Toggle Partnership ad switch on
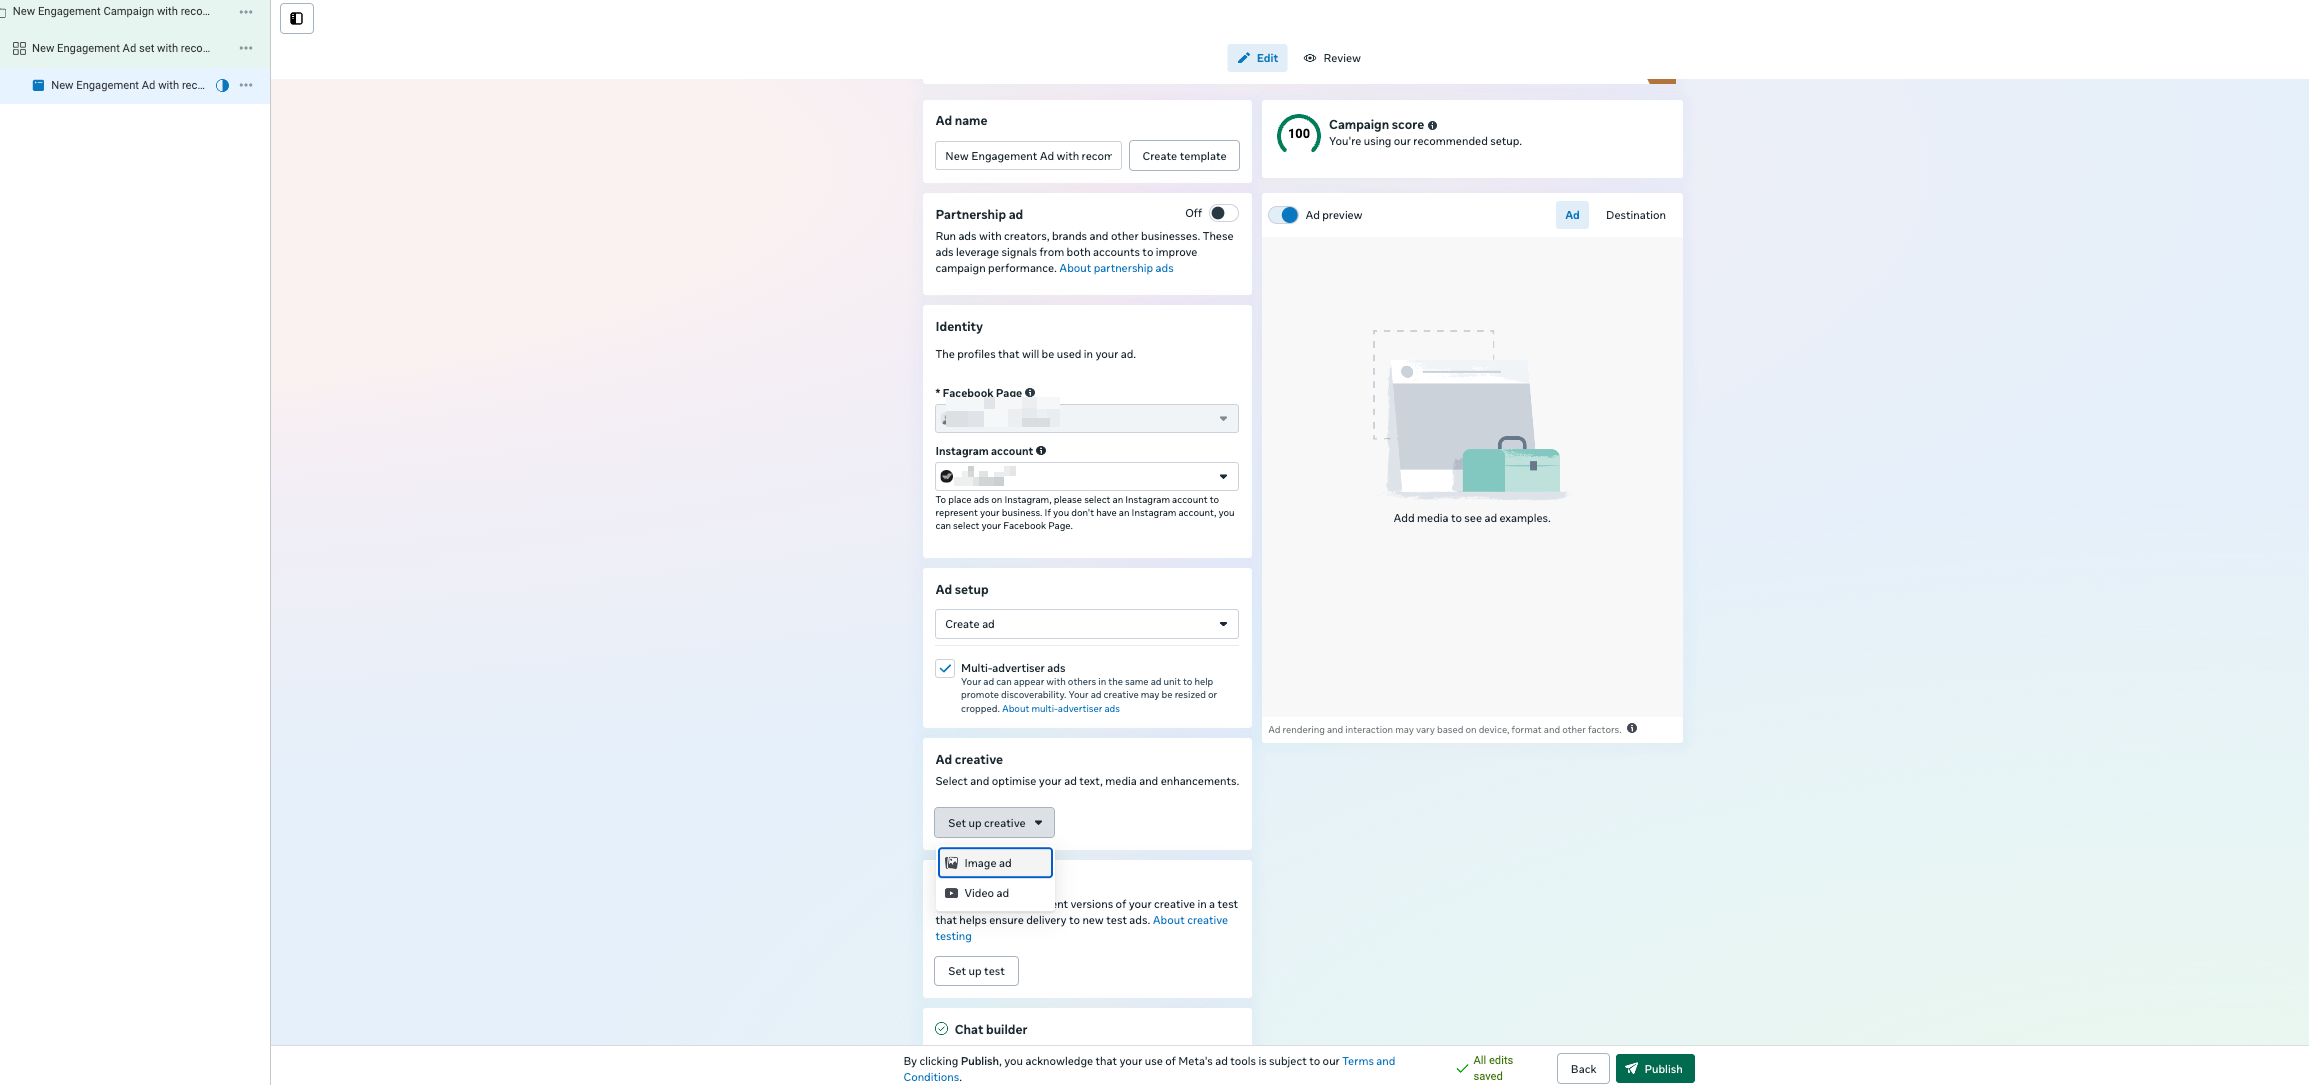The height and width of the screenshot is (1085, 2309). coord(1223,213)
